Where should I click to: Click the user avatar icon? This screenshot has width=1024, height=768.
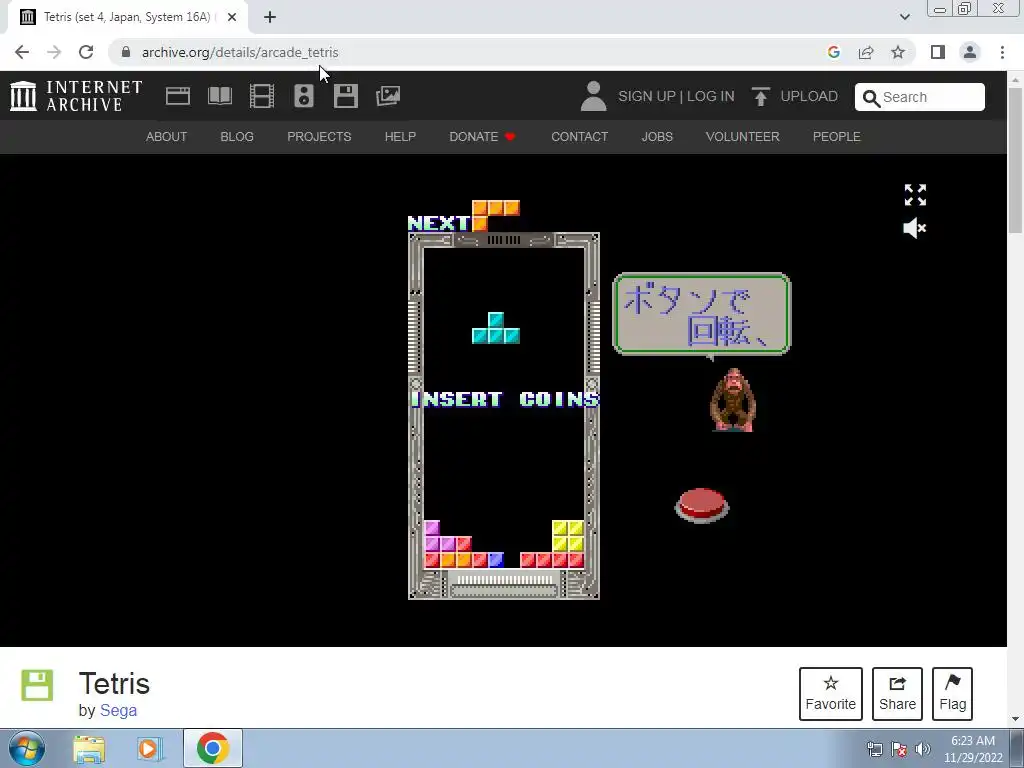coord(593,96)
